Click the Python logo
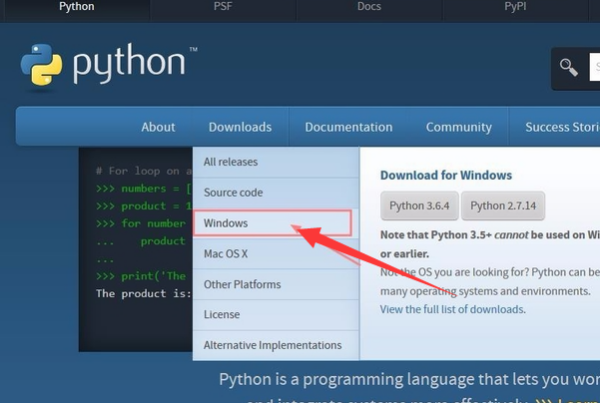The height and width of the screenshot is (403, 600). pos(102,67)
